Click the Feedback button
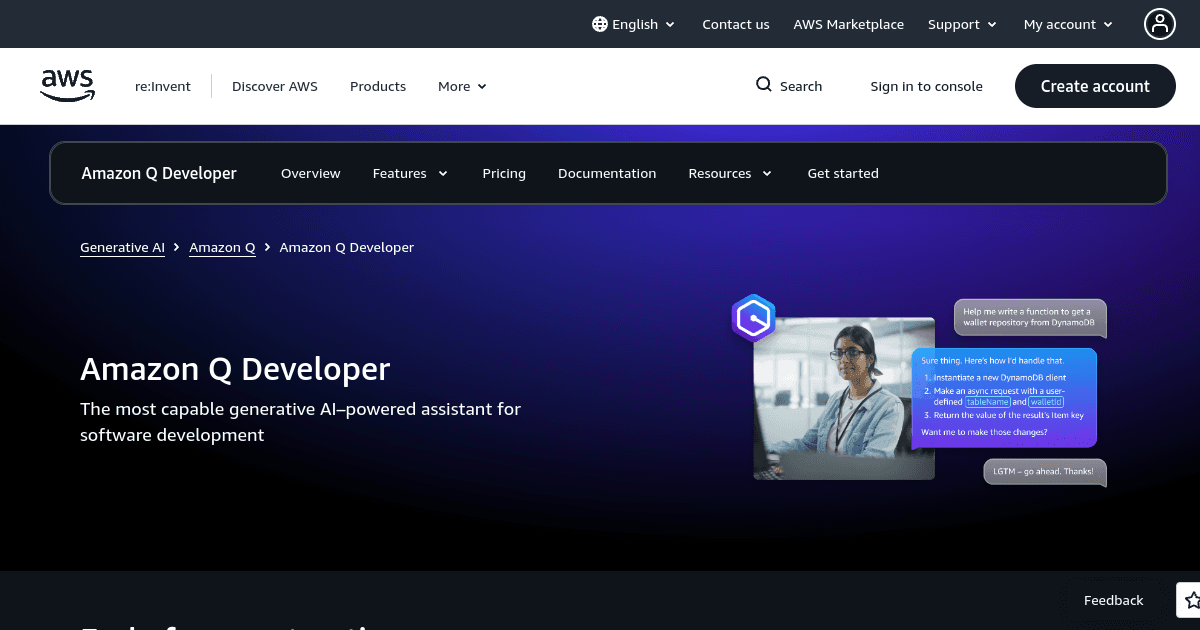Screen dimensions: 1200x630 click(x=1113, y=600)
